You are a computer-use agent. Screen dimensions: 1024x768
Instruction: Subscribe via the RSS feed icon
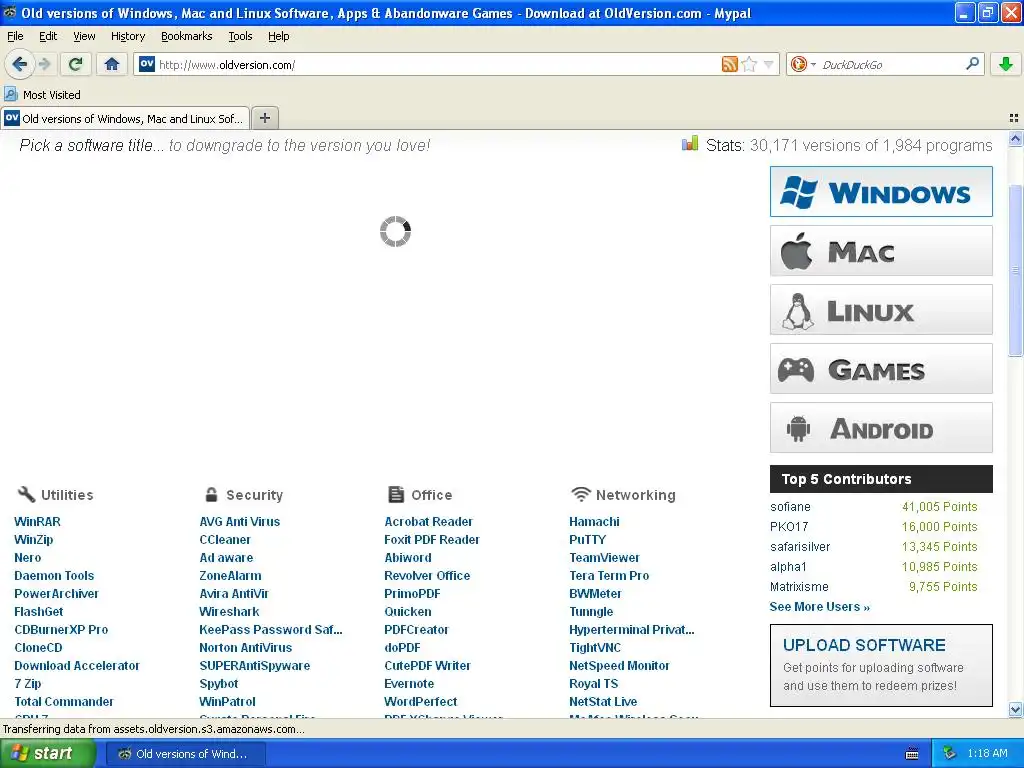click(x=729, y=64)
